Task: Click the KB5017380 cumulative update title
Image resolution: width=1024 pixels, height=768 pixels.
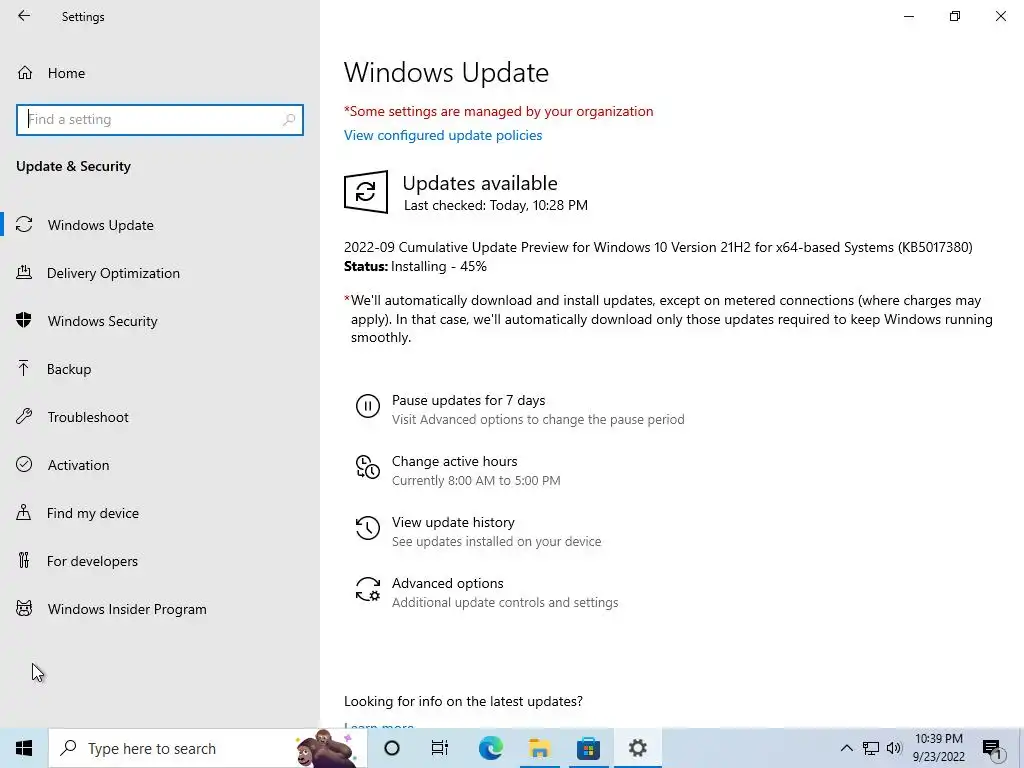Action: 658,248
